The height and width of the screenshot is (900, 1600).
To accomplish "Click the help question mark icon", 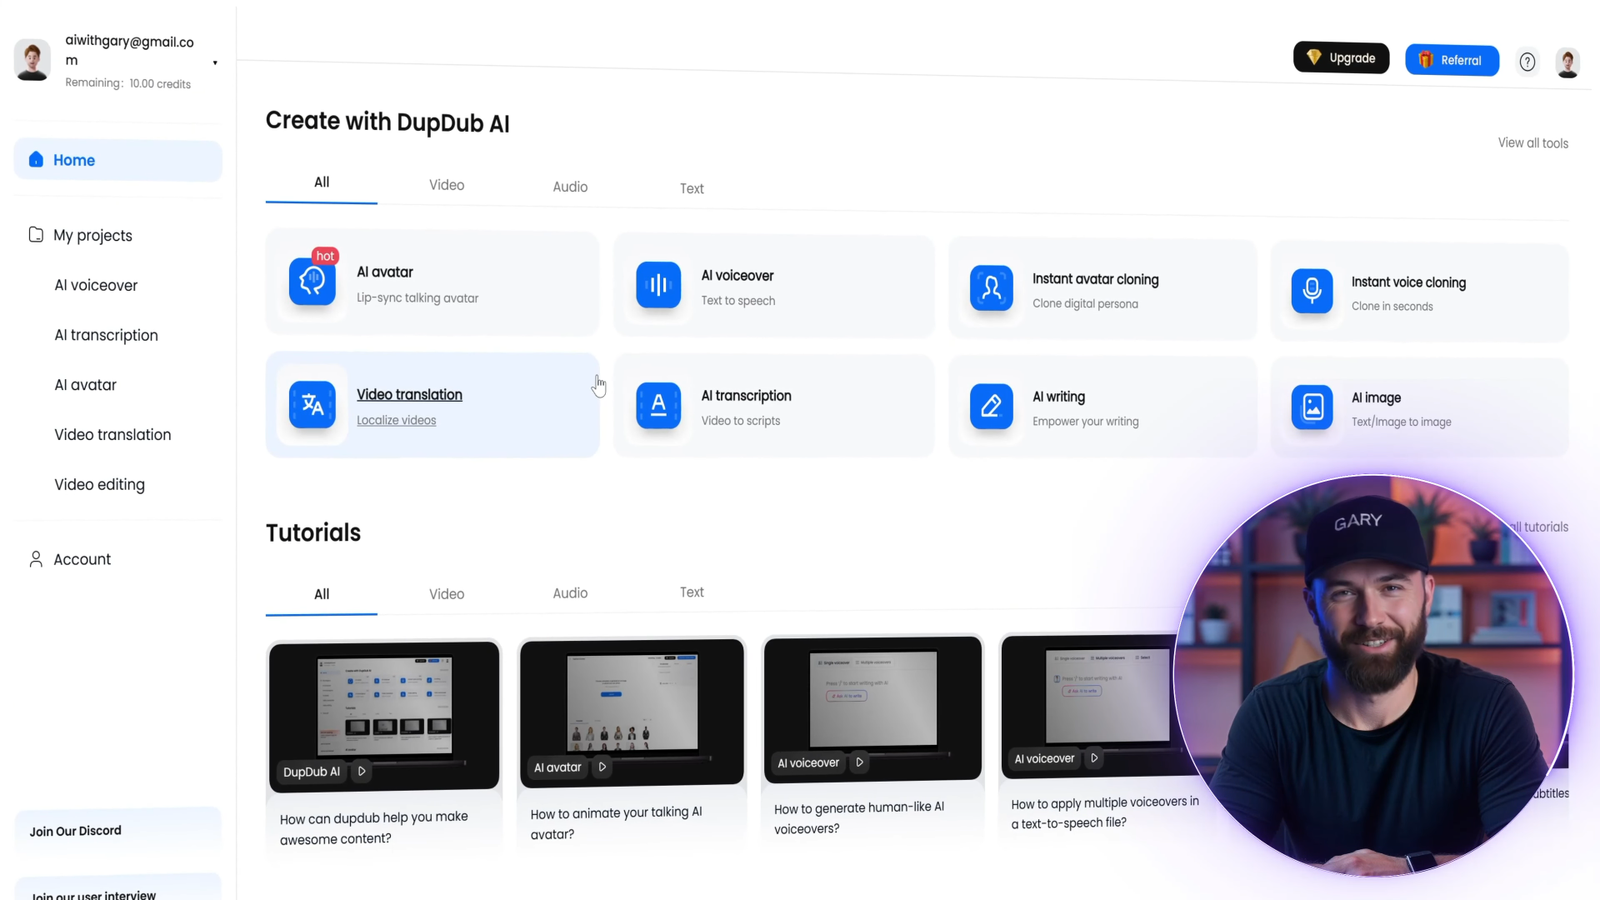I will click(1527, 62).
